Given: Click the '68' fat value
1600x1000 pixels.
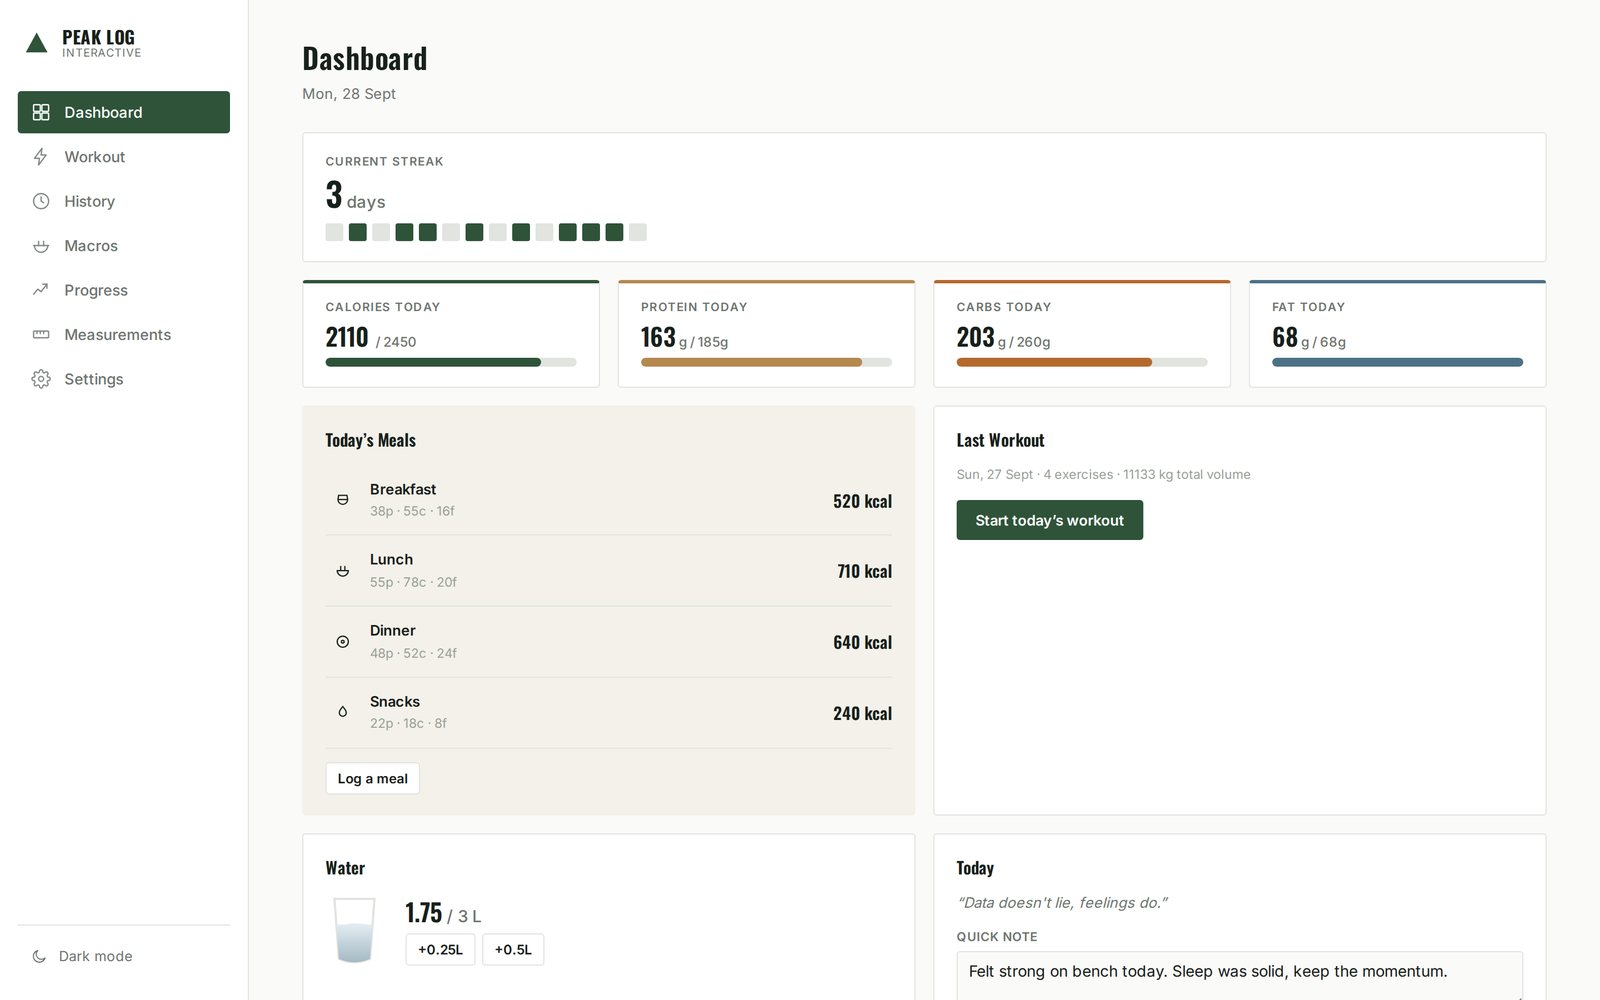Looking at the screenshot, I should 1285,337.
